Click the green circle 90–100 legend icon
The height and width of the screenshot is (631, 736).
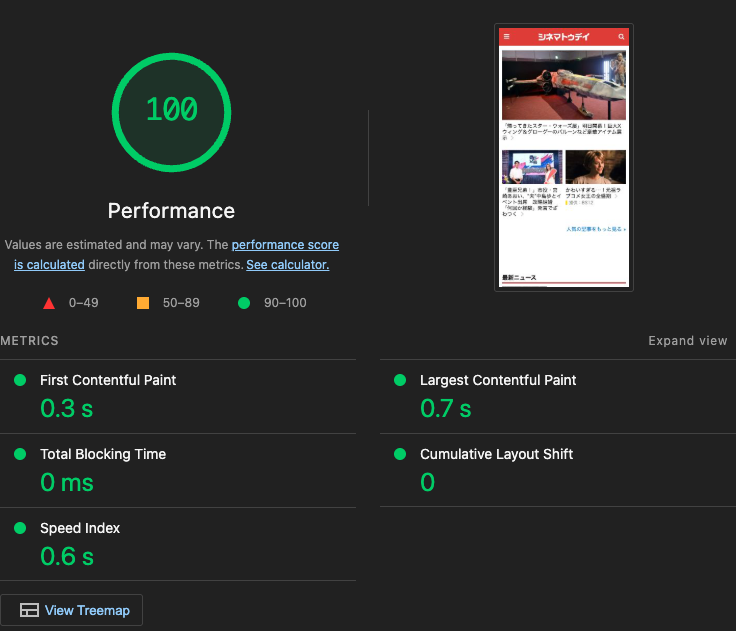(x=244, y=303)
